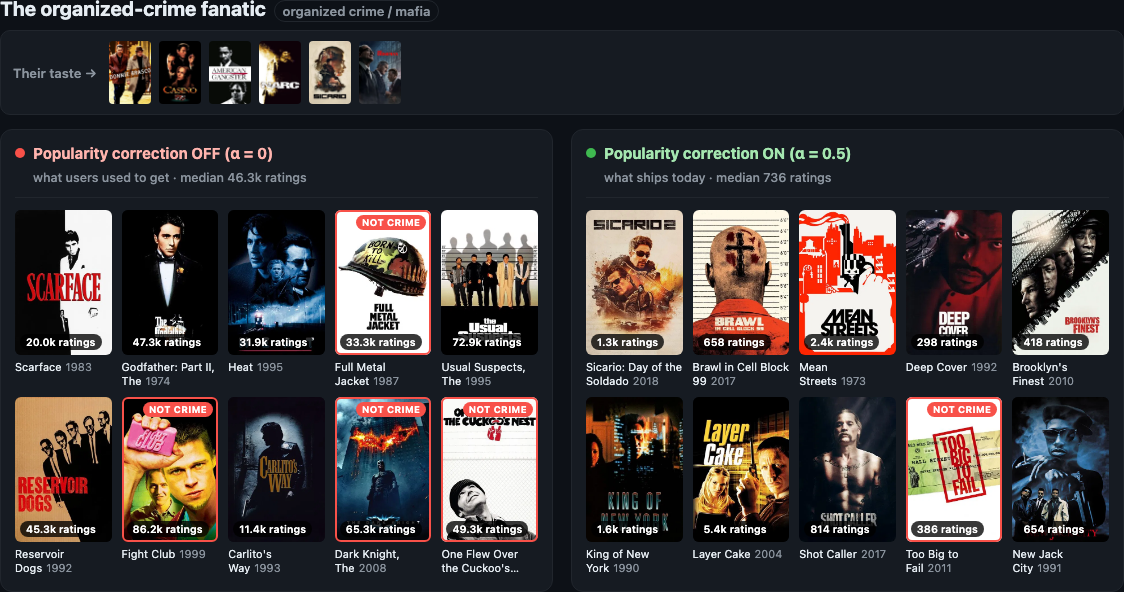Click the red status dot beside Popularity correction OFF

20,153
